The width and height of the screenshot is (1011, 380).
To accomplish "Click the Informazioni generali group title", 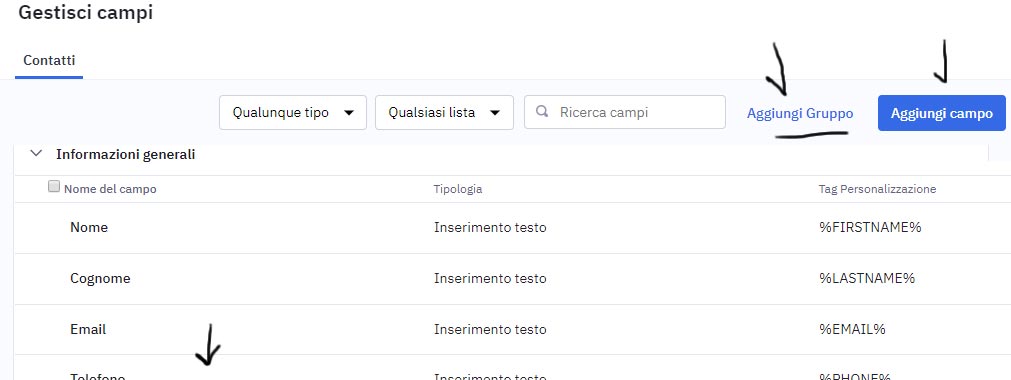I will pyautogui.click(x=126, y=154).
